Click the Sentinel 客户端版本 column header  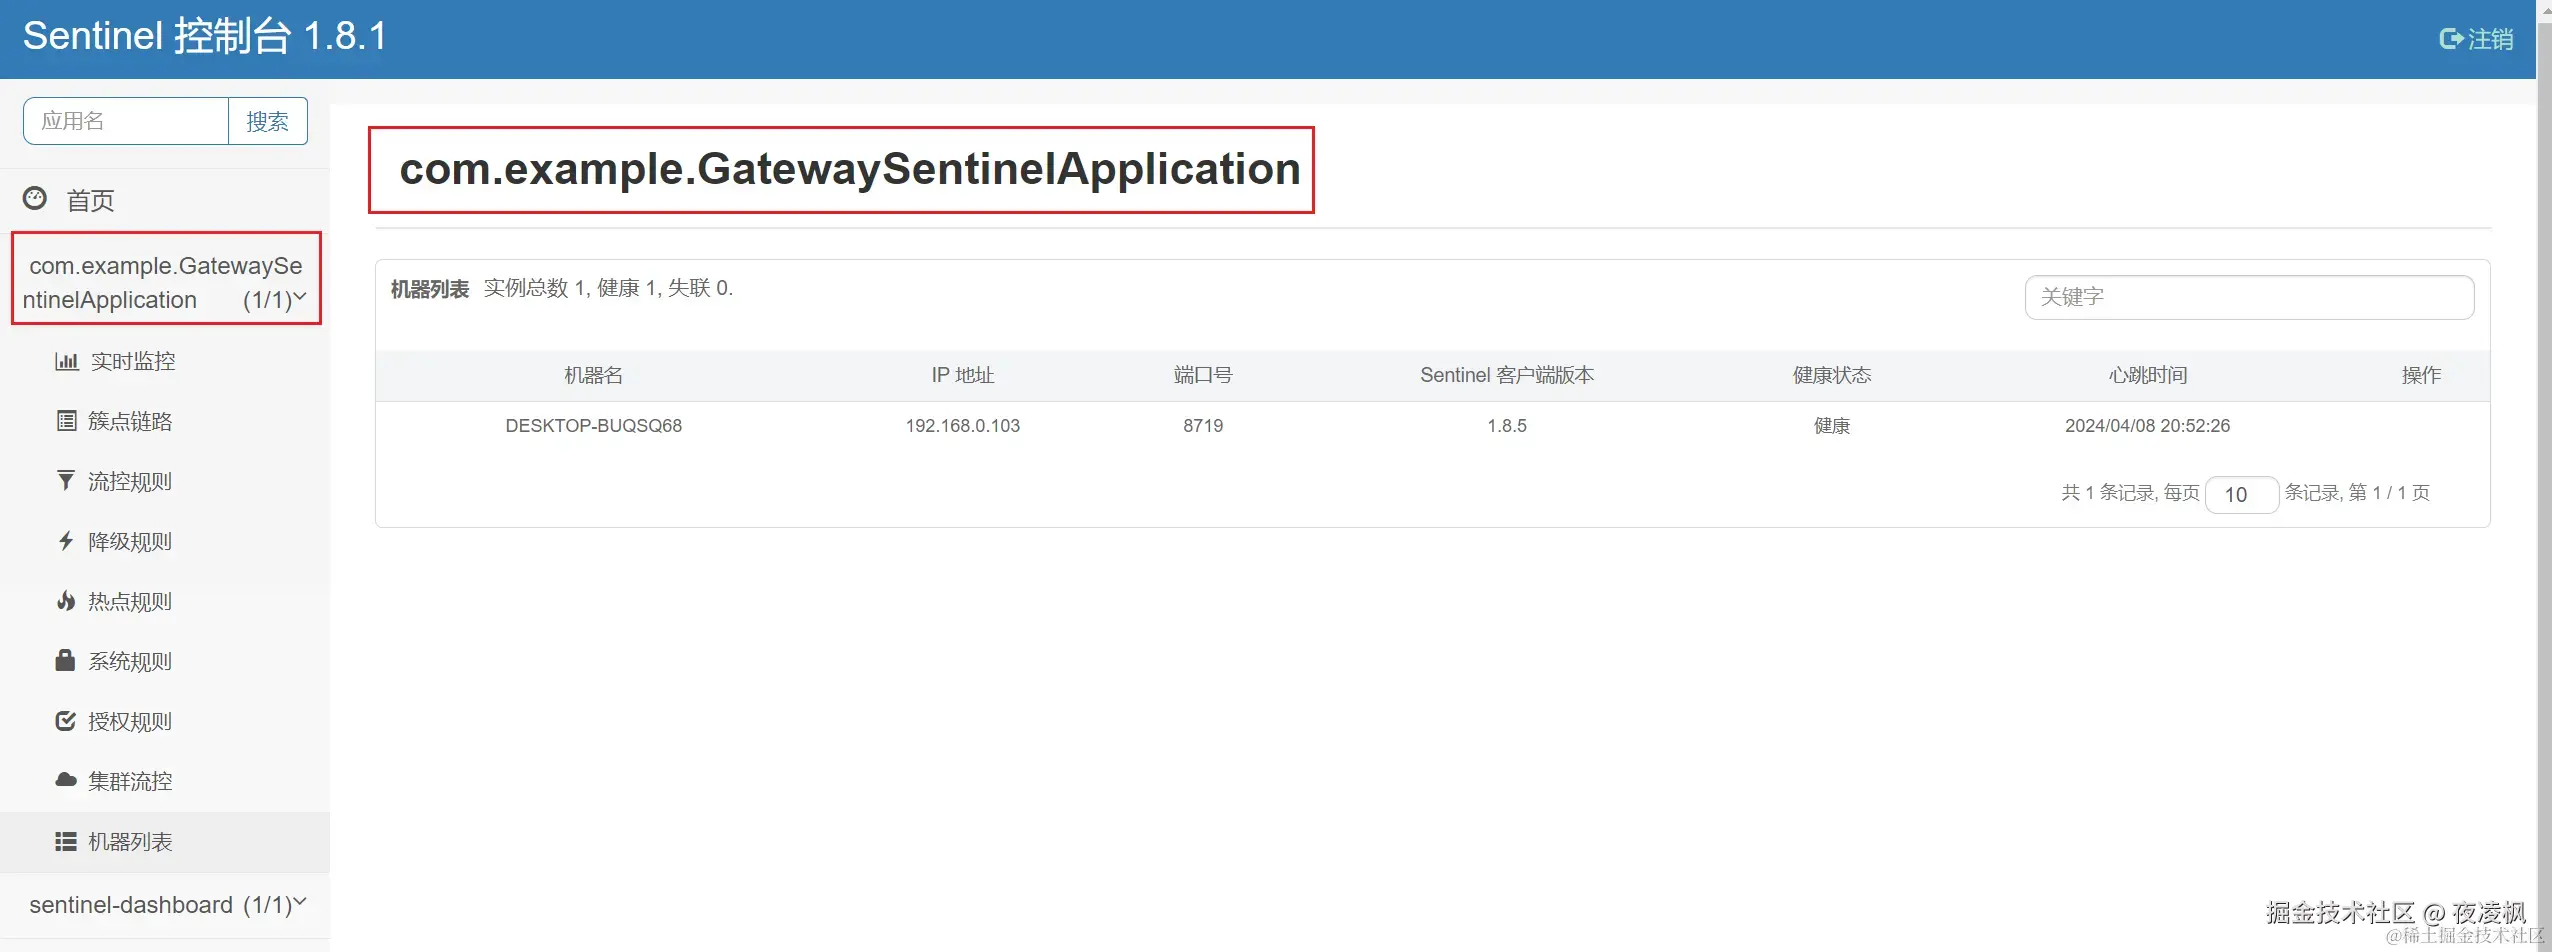(1507, 375)
